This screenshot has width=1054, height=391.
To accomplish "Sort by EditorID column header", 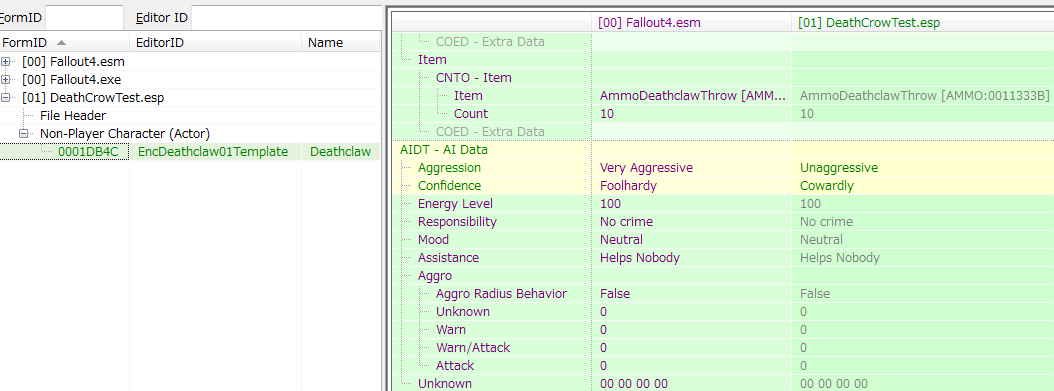I will tap(215, 42).
